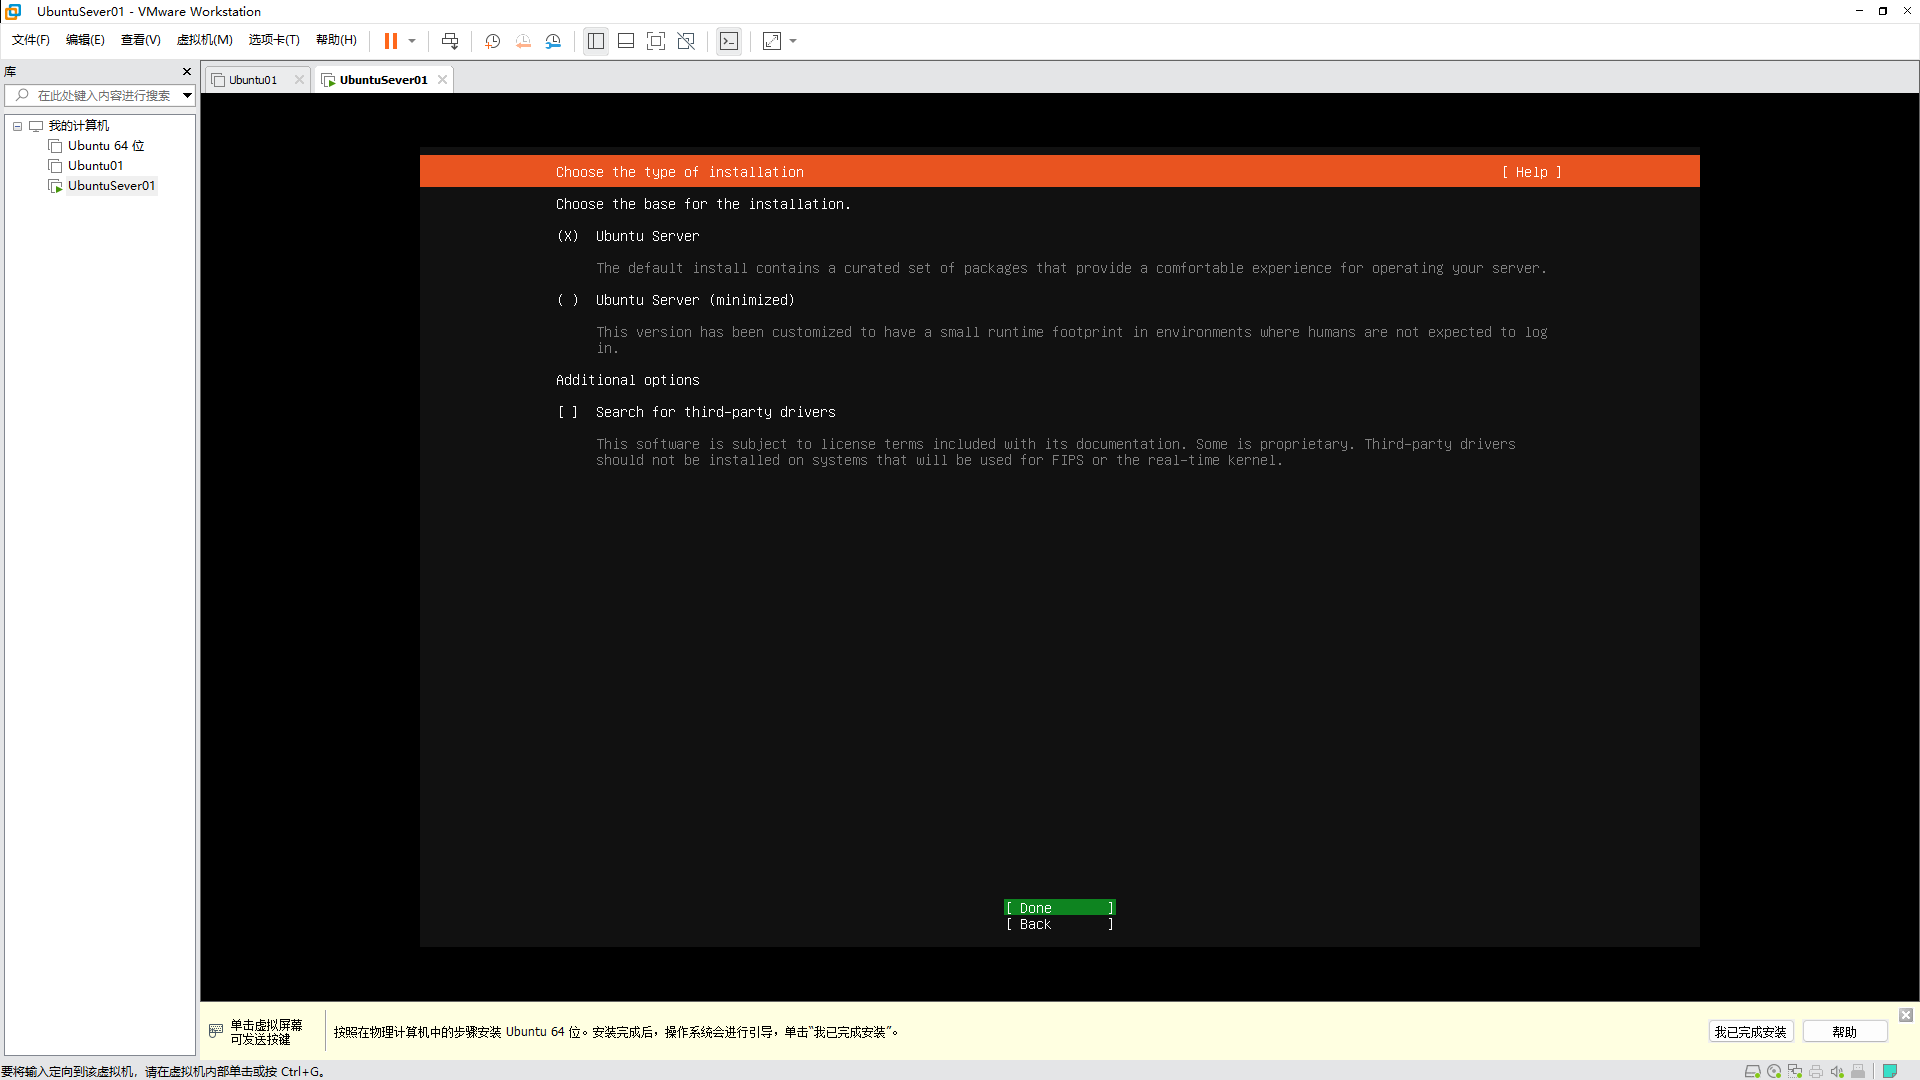Viewport: 1920px width, 1080px height.
Task: Switch the virtual machine to full screen mode
Action: point(656,41)
